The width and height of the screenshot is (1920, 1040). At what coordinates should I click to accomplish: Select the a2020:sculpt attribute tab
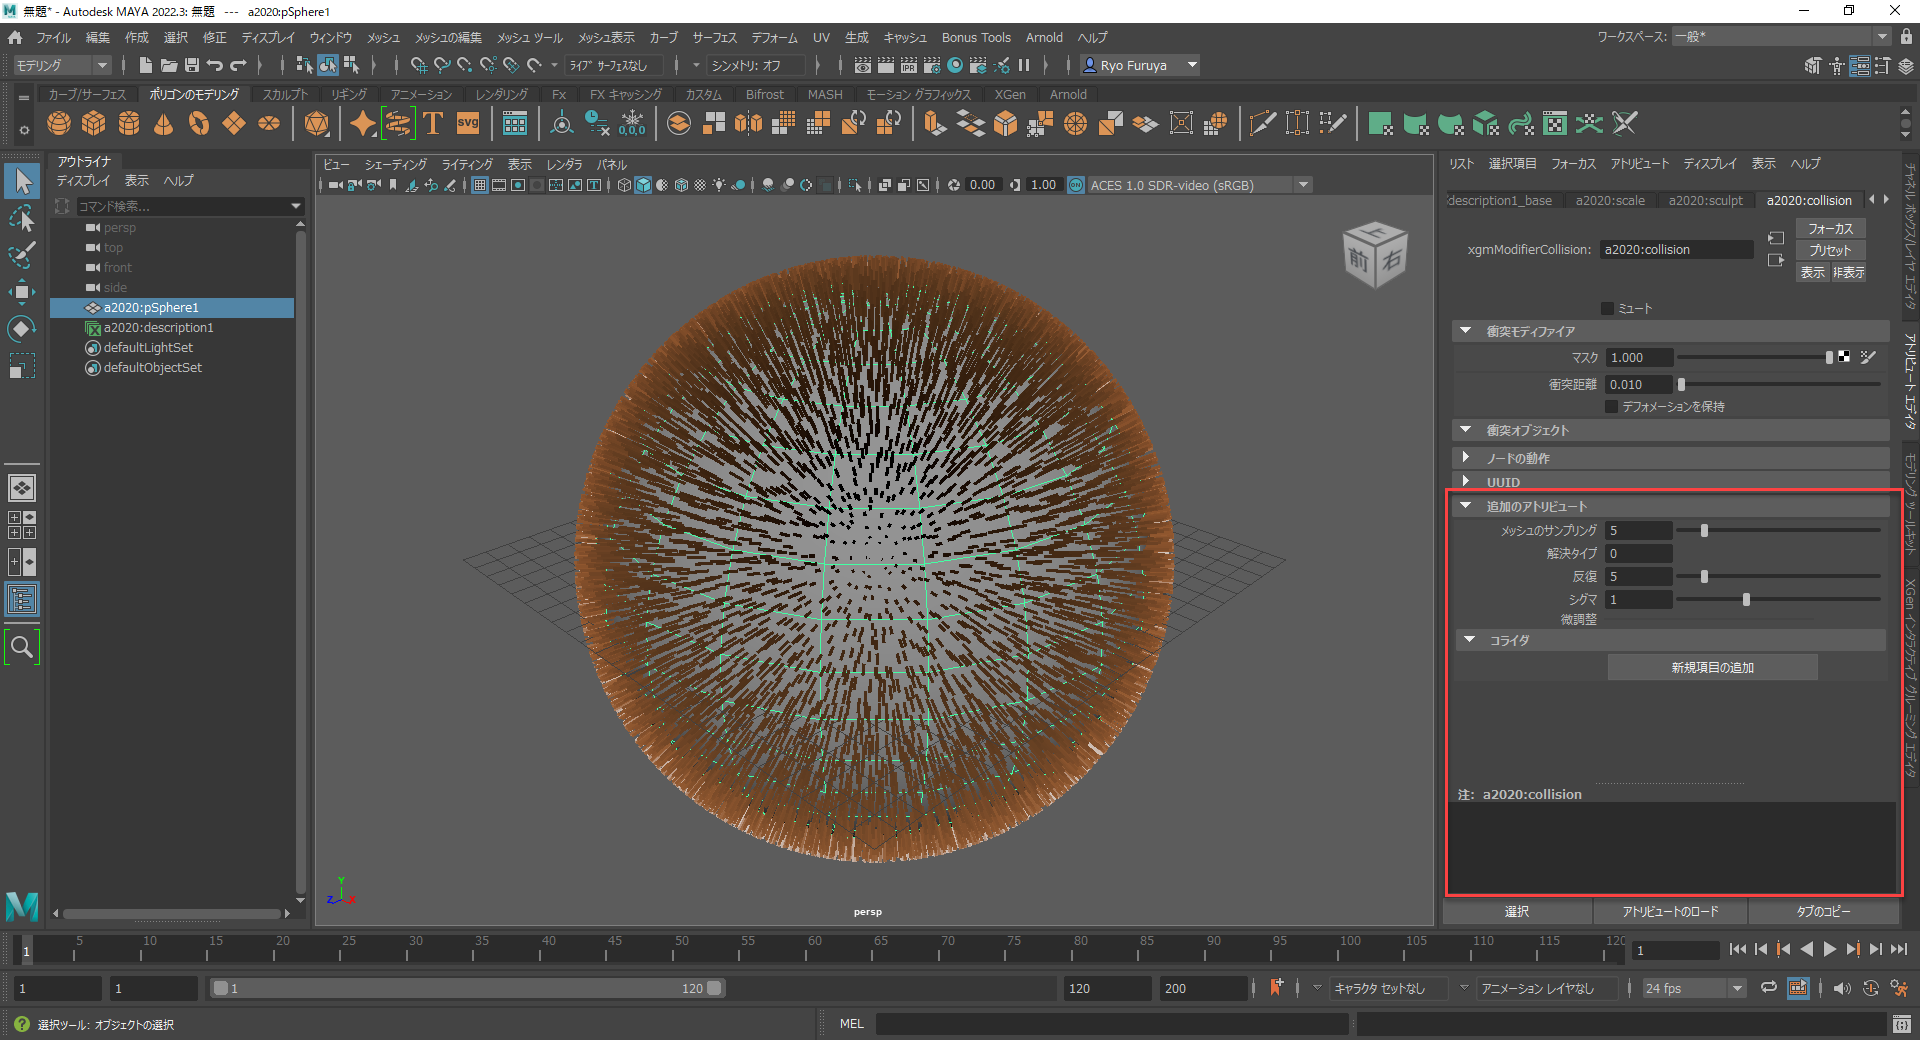pyautogui.click(x=1705, y=200)
